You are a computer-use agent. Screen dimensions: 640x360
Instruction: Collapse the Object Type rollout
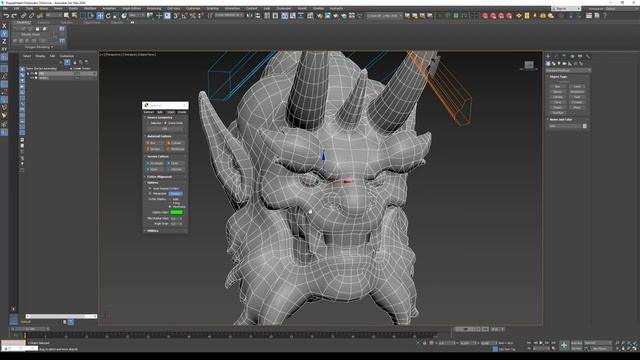[x=558, y=76]
